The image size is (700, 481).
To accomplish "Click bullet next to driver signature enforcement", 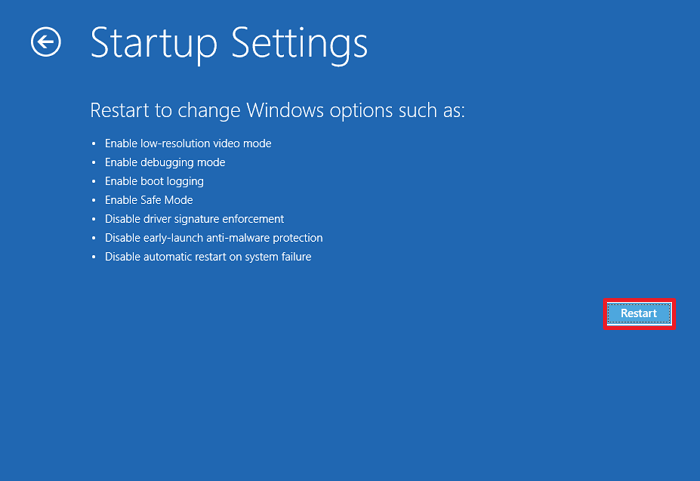I will 94,220.
